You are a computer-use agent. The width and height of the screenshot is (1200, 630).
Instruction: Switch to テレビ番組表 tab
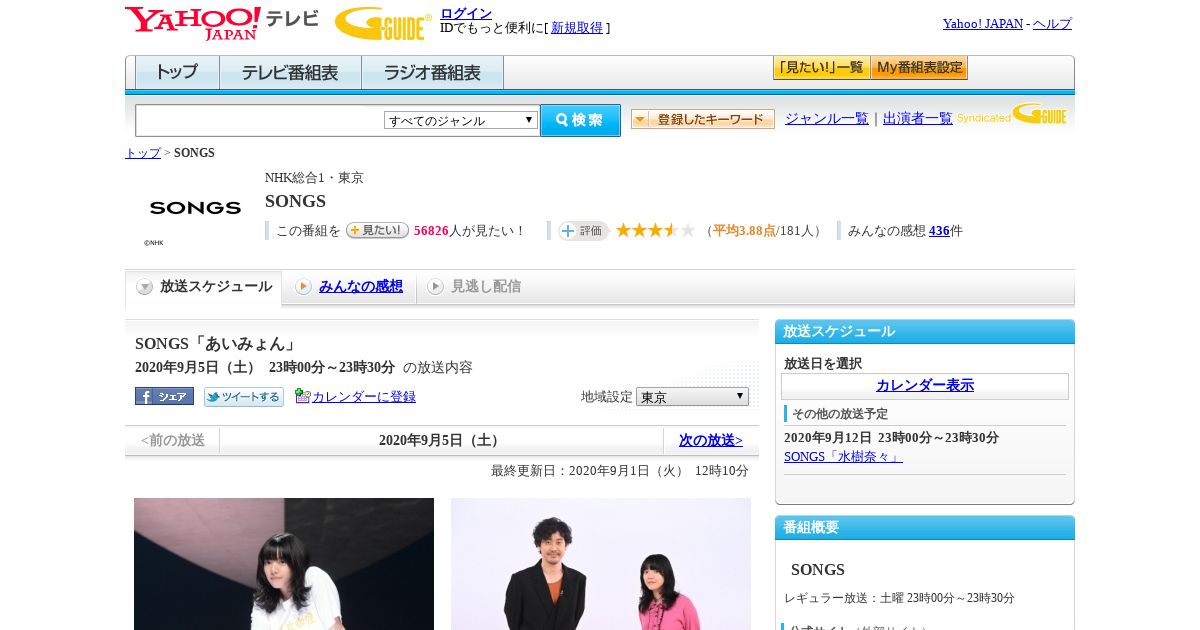(x=291, y=73)
